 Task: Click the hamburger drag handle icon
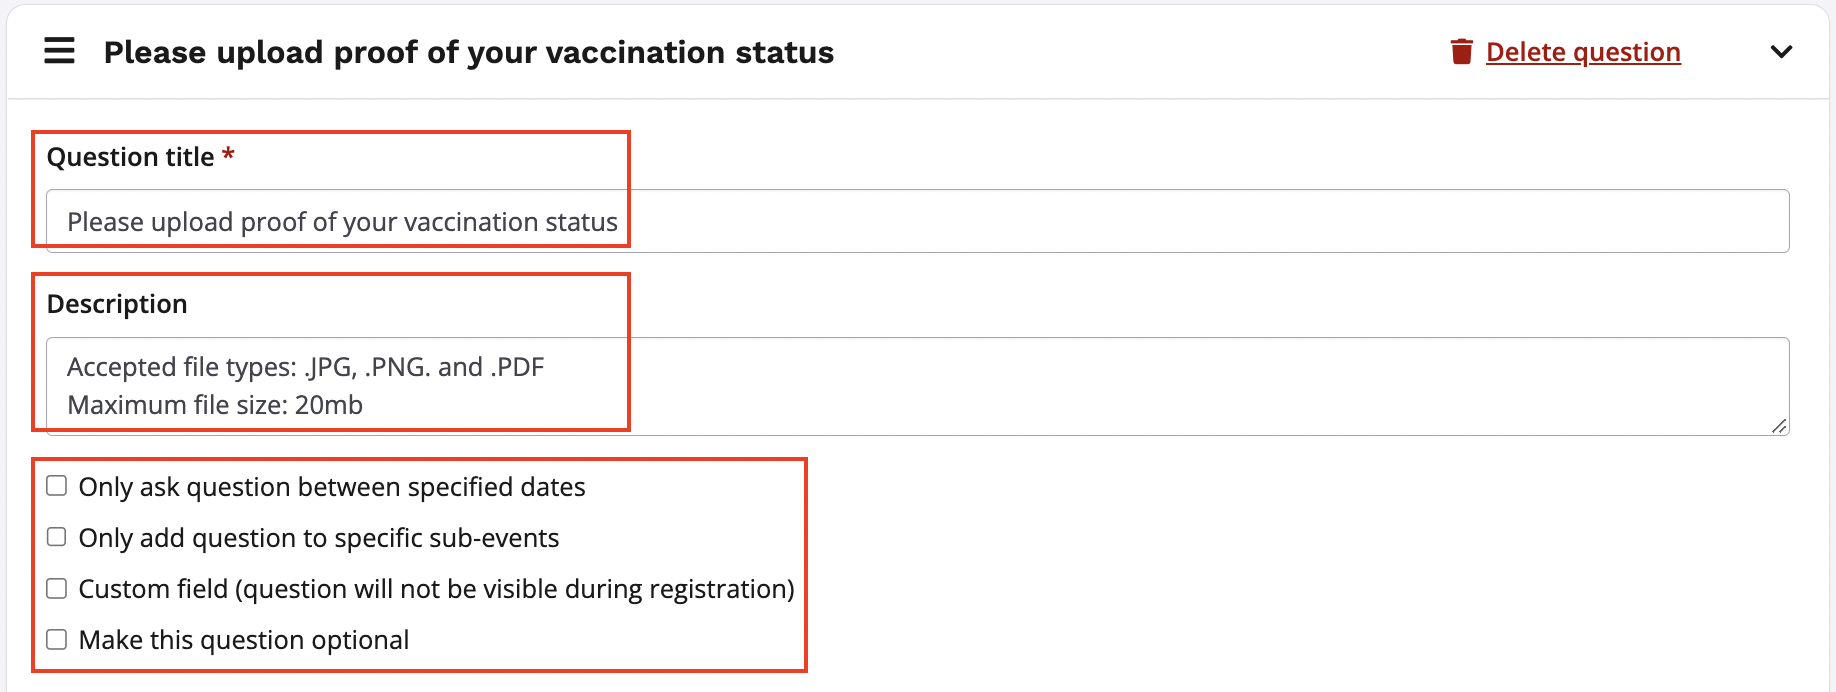click(x=60, y=51)
